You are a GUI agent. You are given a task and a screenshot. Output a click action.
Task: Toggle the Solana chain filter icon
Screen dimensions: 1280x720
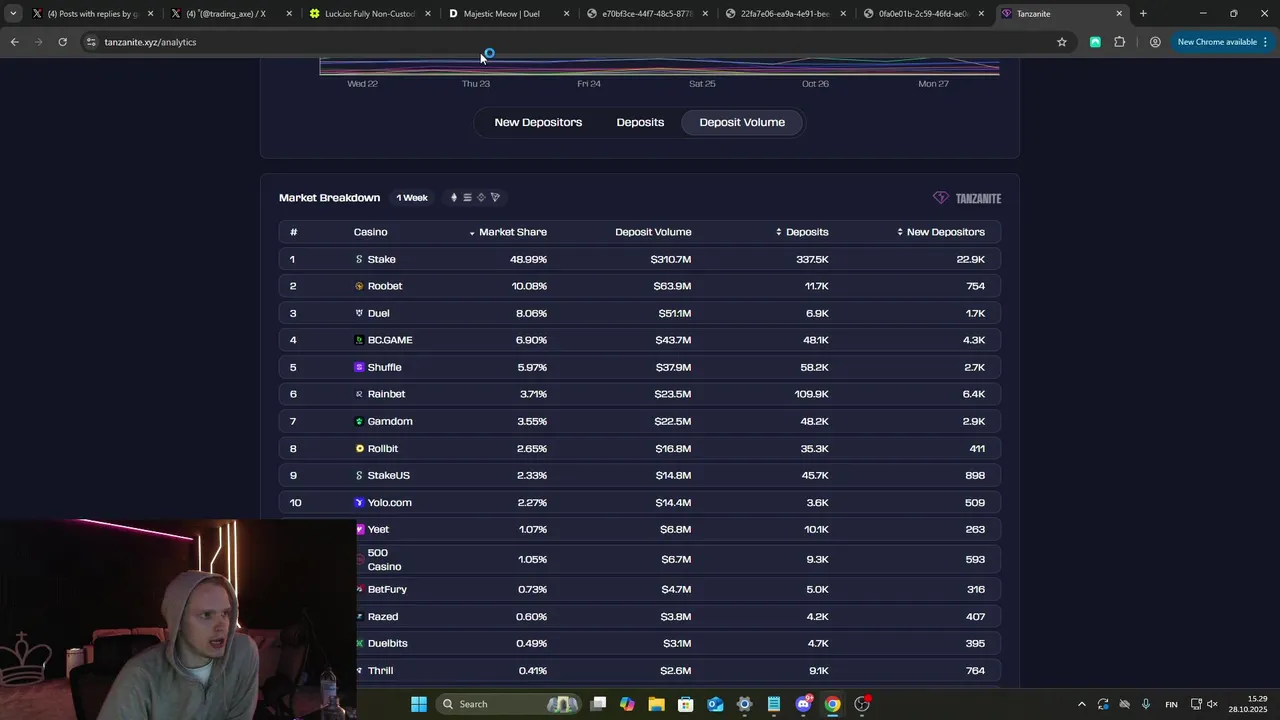467,198
